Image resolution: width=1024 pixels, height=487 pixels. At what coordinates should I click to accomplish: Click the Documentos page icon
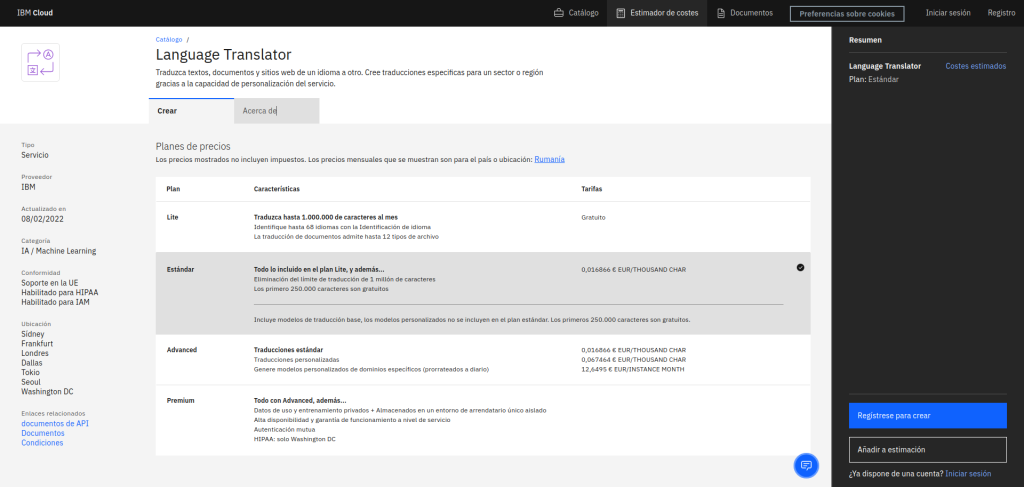(x=721, y=12)
